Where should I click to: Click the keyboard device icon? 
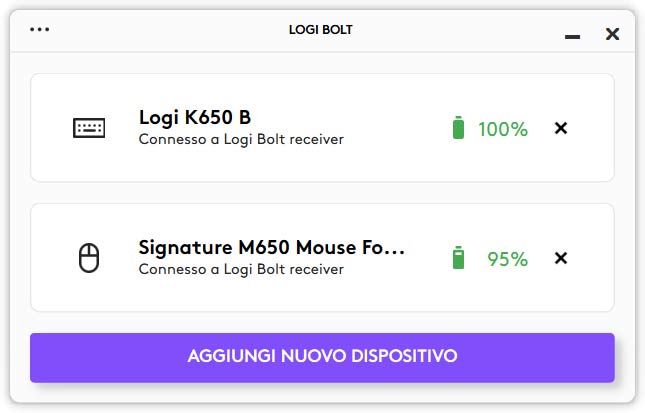pos(89,128)
